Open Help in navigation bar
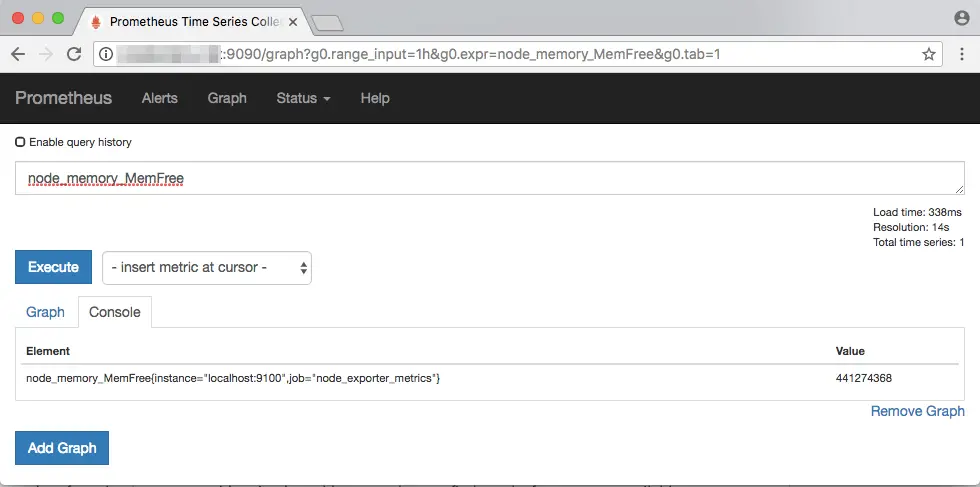The width and height of the screenshot is (980, 487). (x=375, y=98)
